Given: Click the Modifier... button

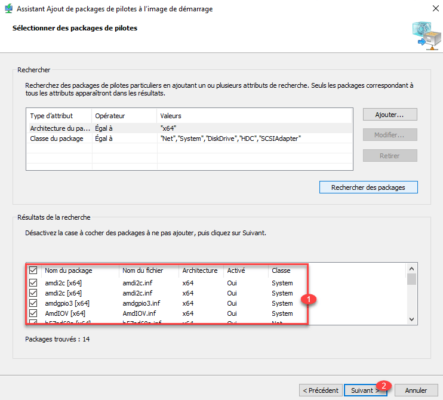Looking at the screenshot, I should pyautogui.click(x=390, y=135).
